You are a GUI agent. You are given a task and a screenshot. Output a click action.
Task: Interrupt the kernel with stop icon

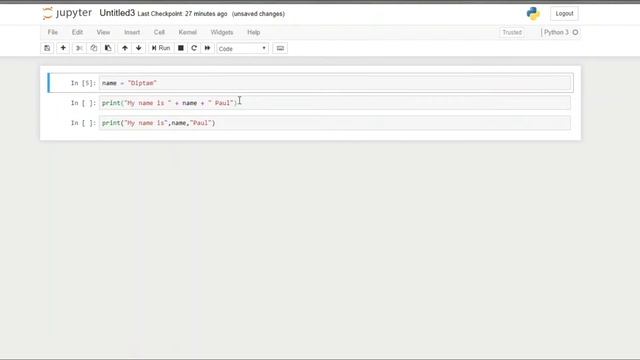(x=181, y=48)
